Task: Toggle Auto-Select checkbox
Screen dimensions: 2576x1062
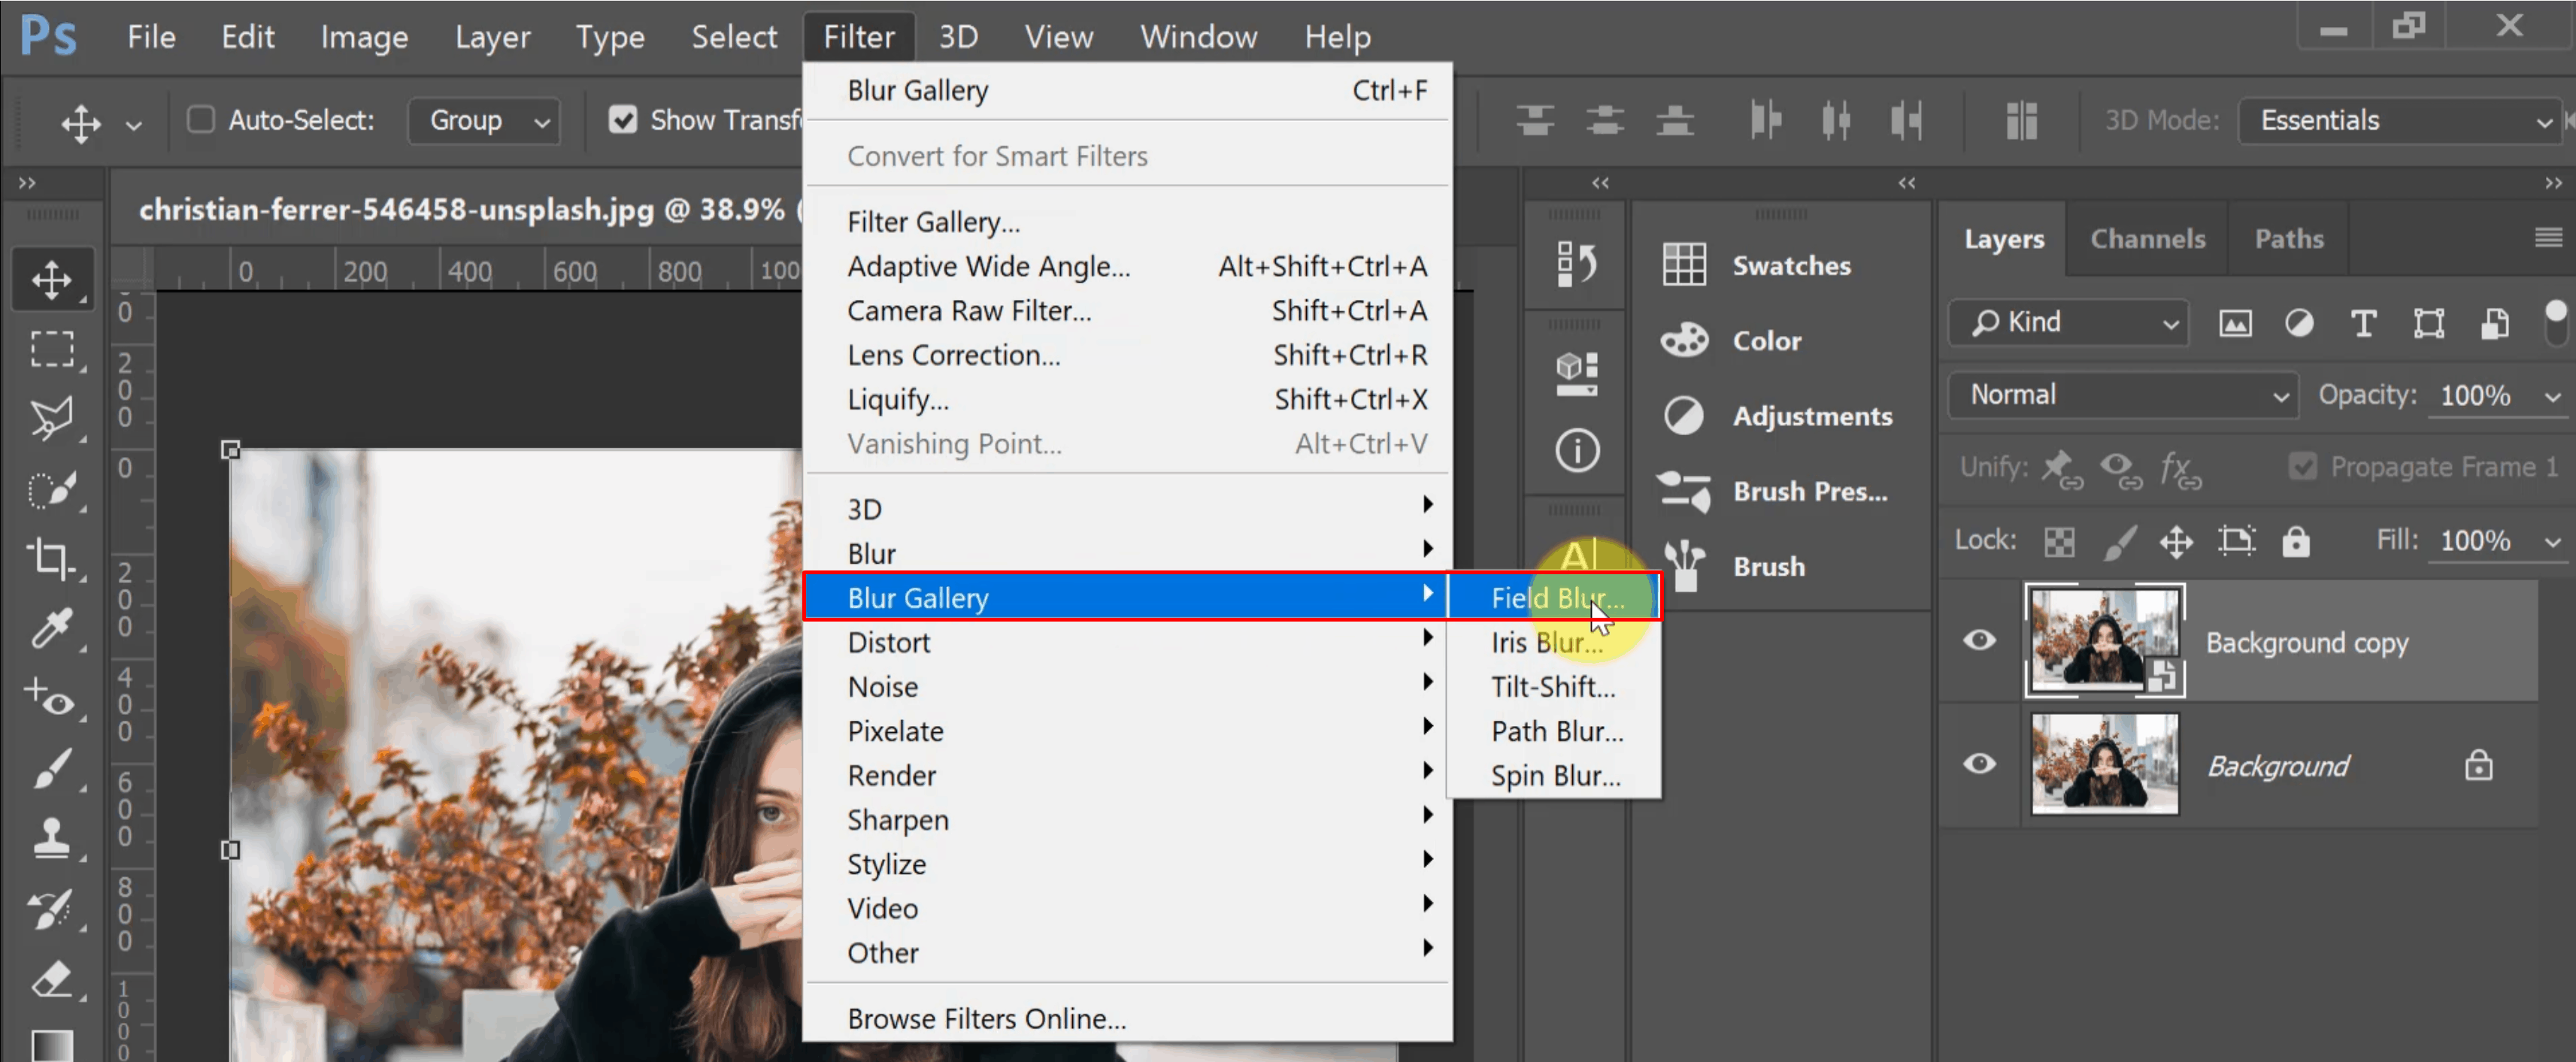Action: (x=201, y=120)
